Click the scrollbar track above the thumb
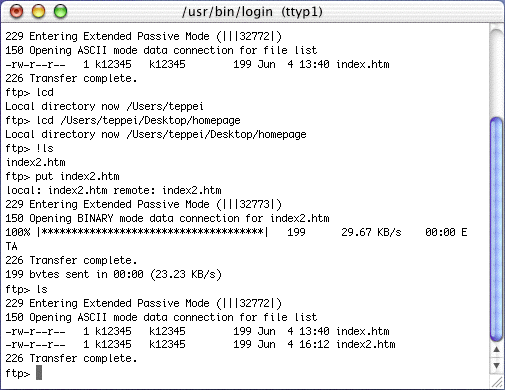The height and width of the screenshot is (390, 505). point(496,72)
